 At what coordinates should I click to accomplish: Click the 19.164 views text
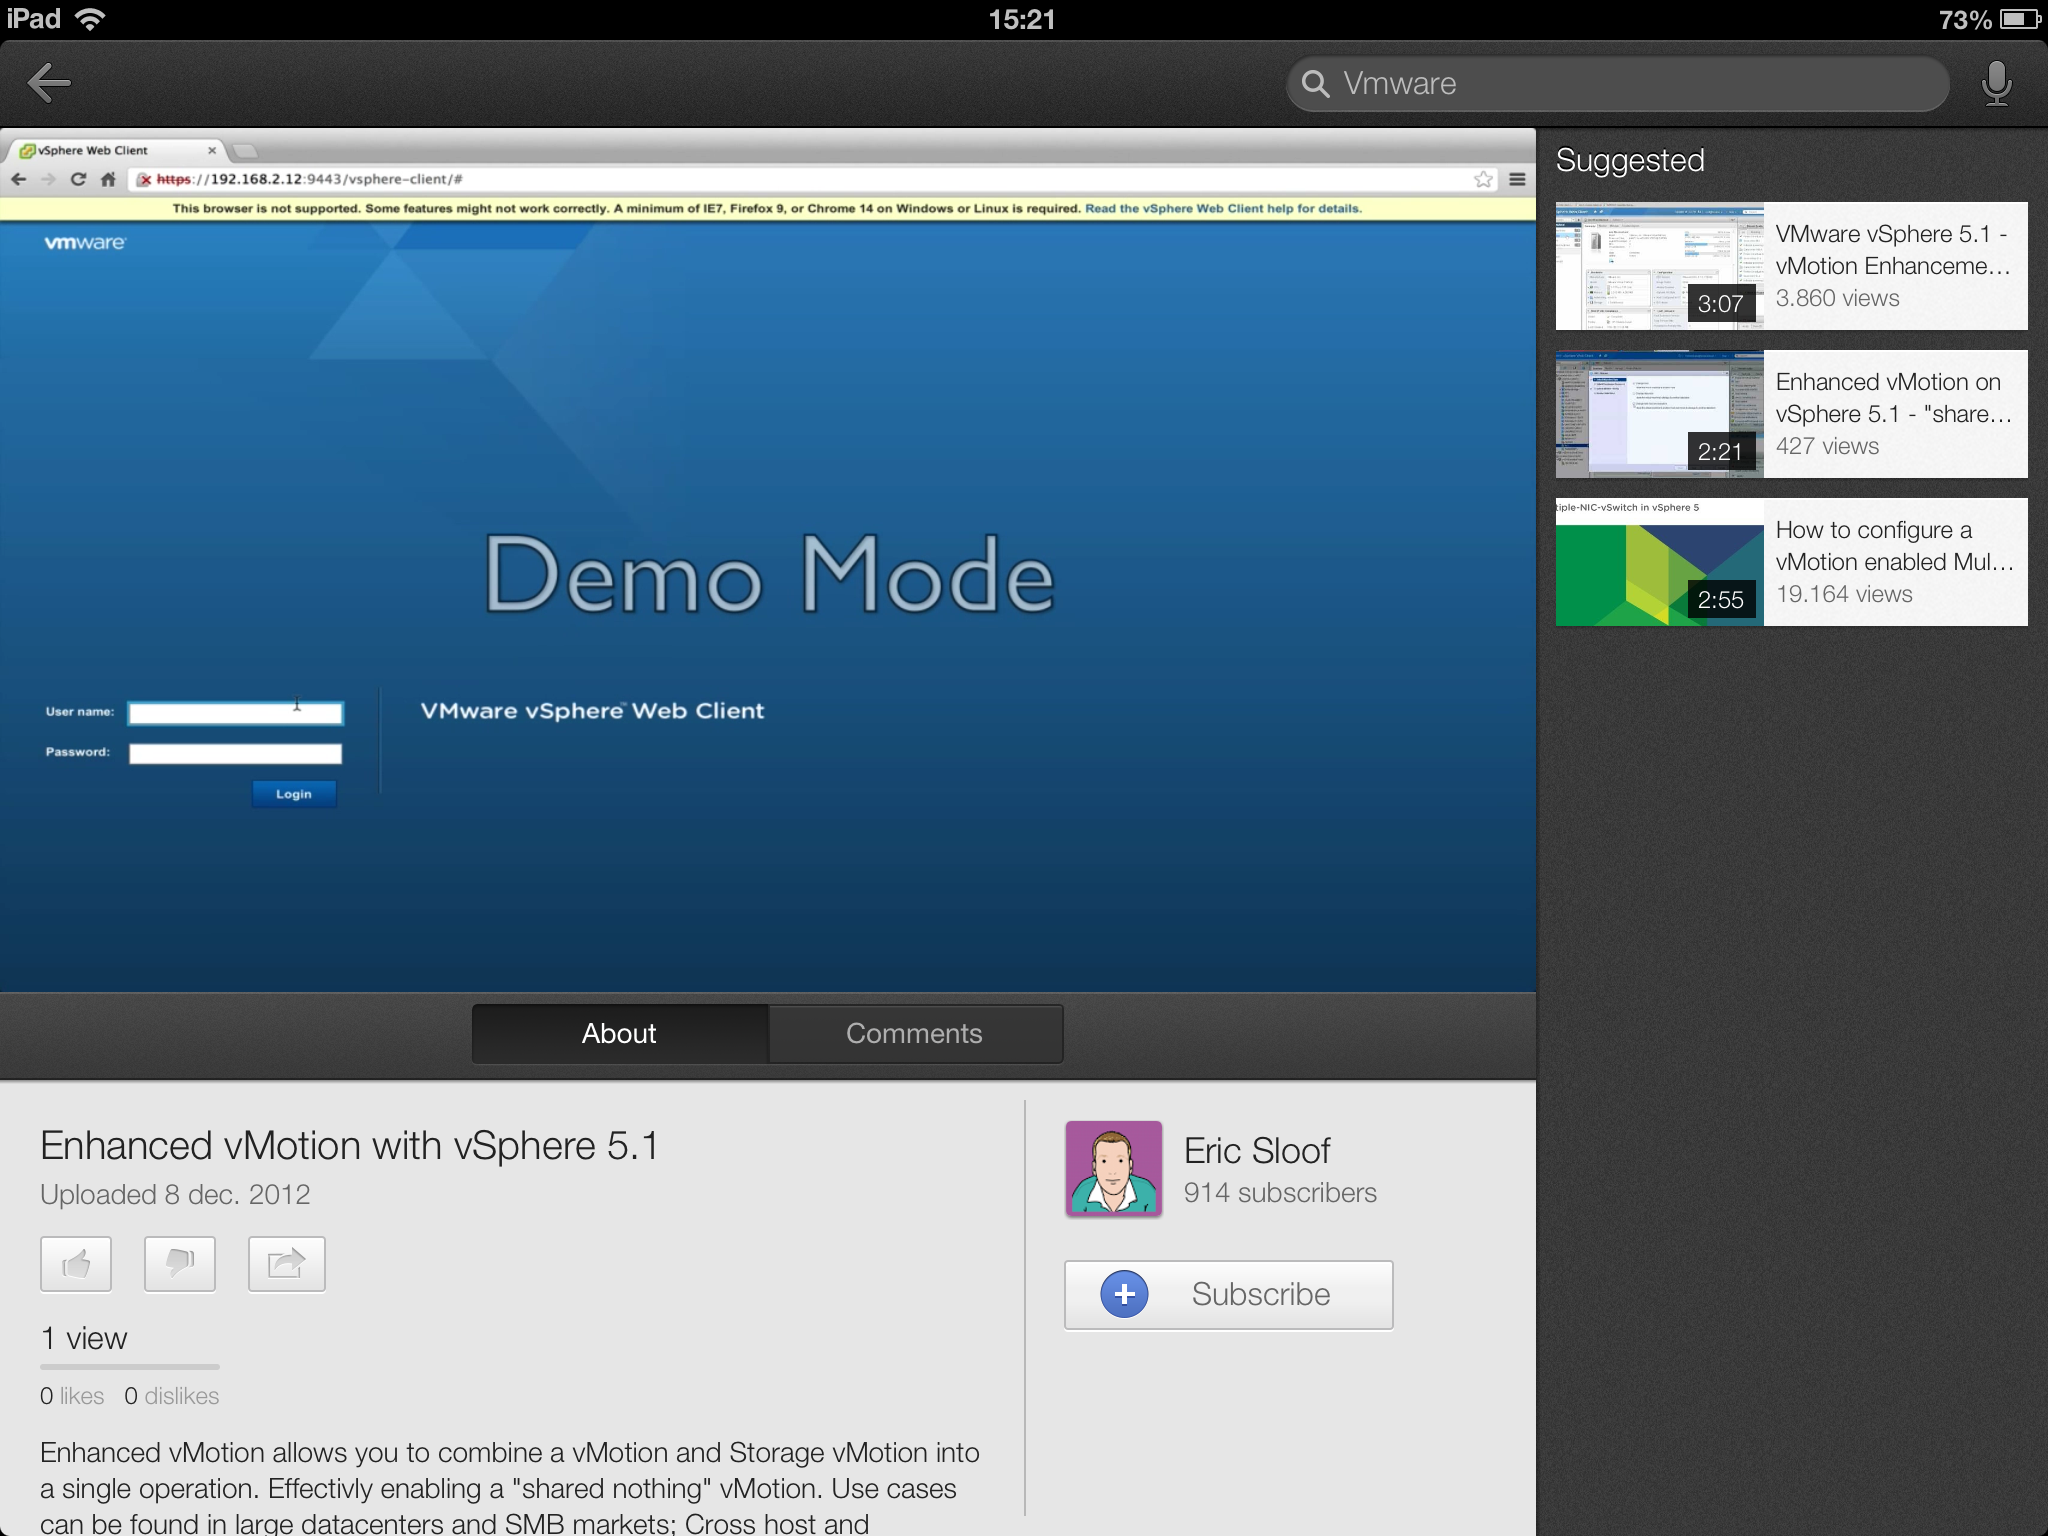click(1844, 594)
